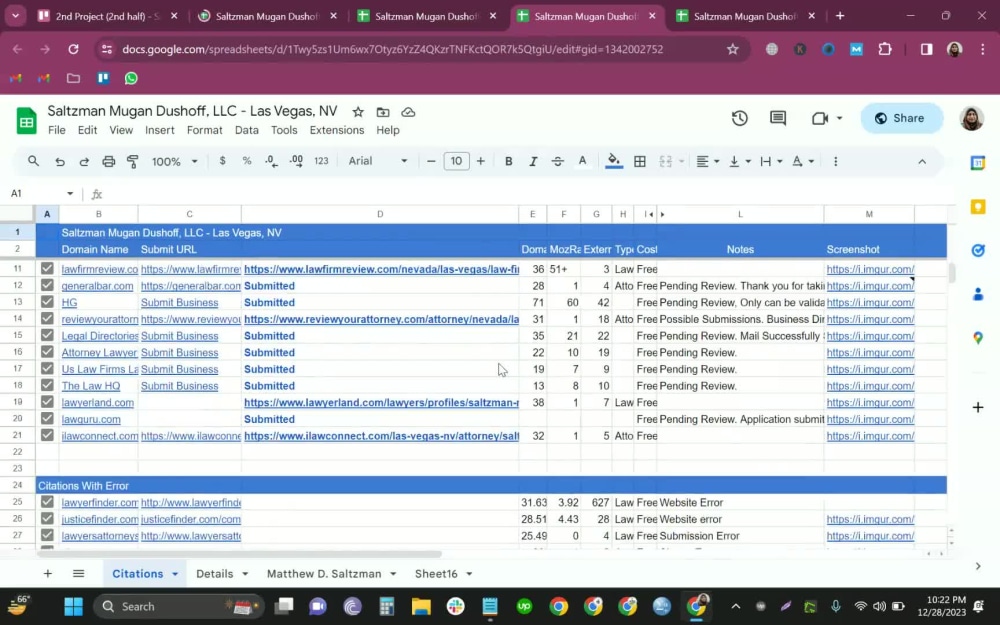This screenshot has height=625, width=1000.
Task: Decrease font size minus button
Action: [x=431, y=161]
